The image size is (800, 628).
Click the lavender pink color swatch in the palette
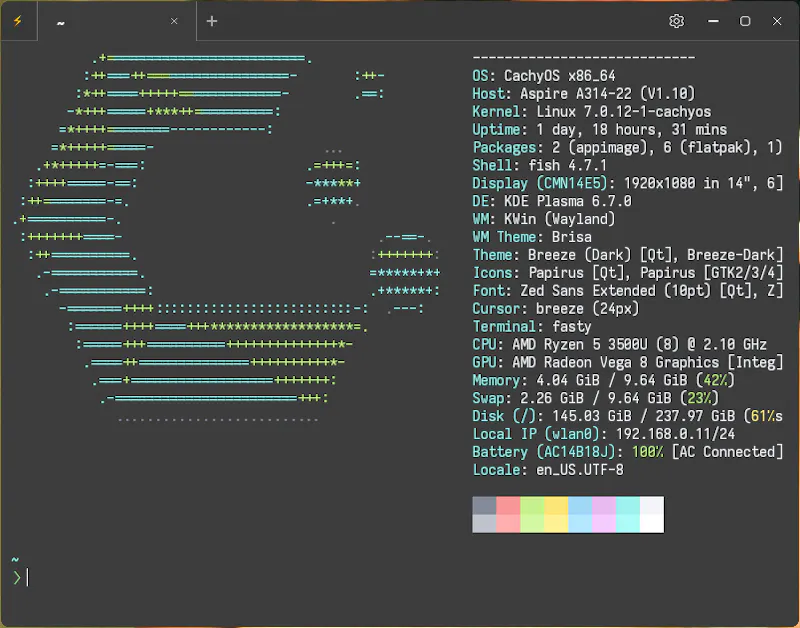click(604, 514)
